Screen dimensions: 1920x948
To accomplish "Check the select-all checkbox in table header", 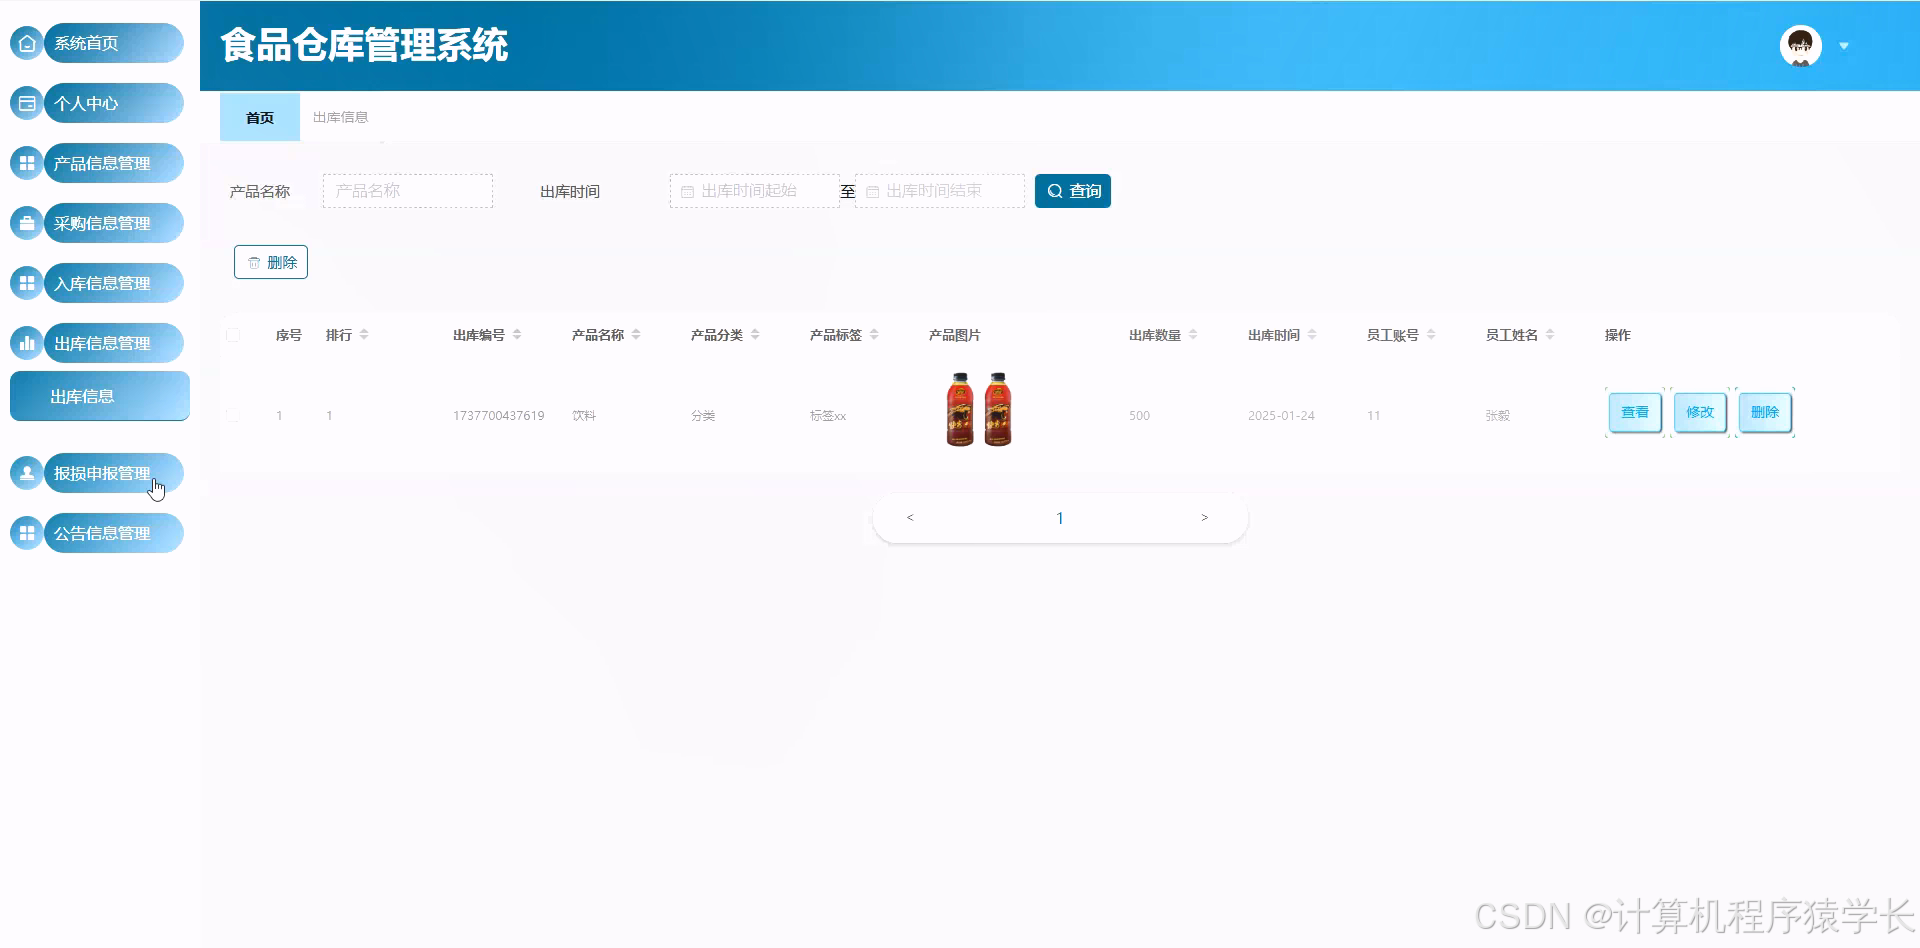I will tap(233, 335).
